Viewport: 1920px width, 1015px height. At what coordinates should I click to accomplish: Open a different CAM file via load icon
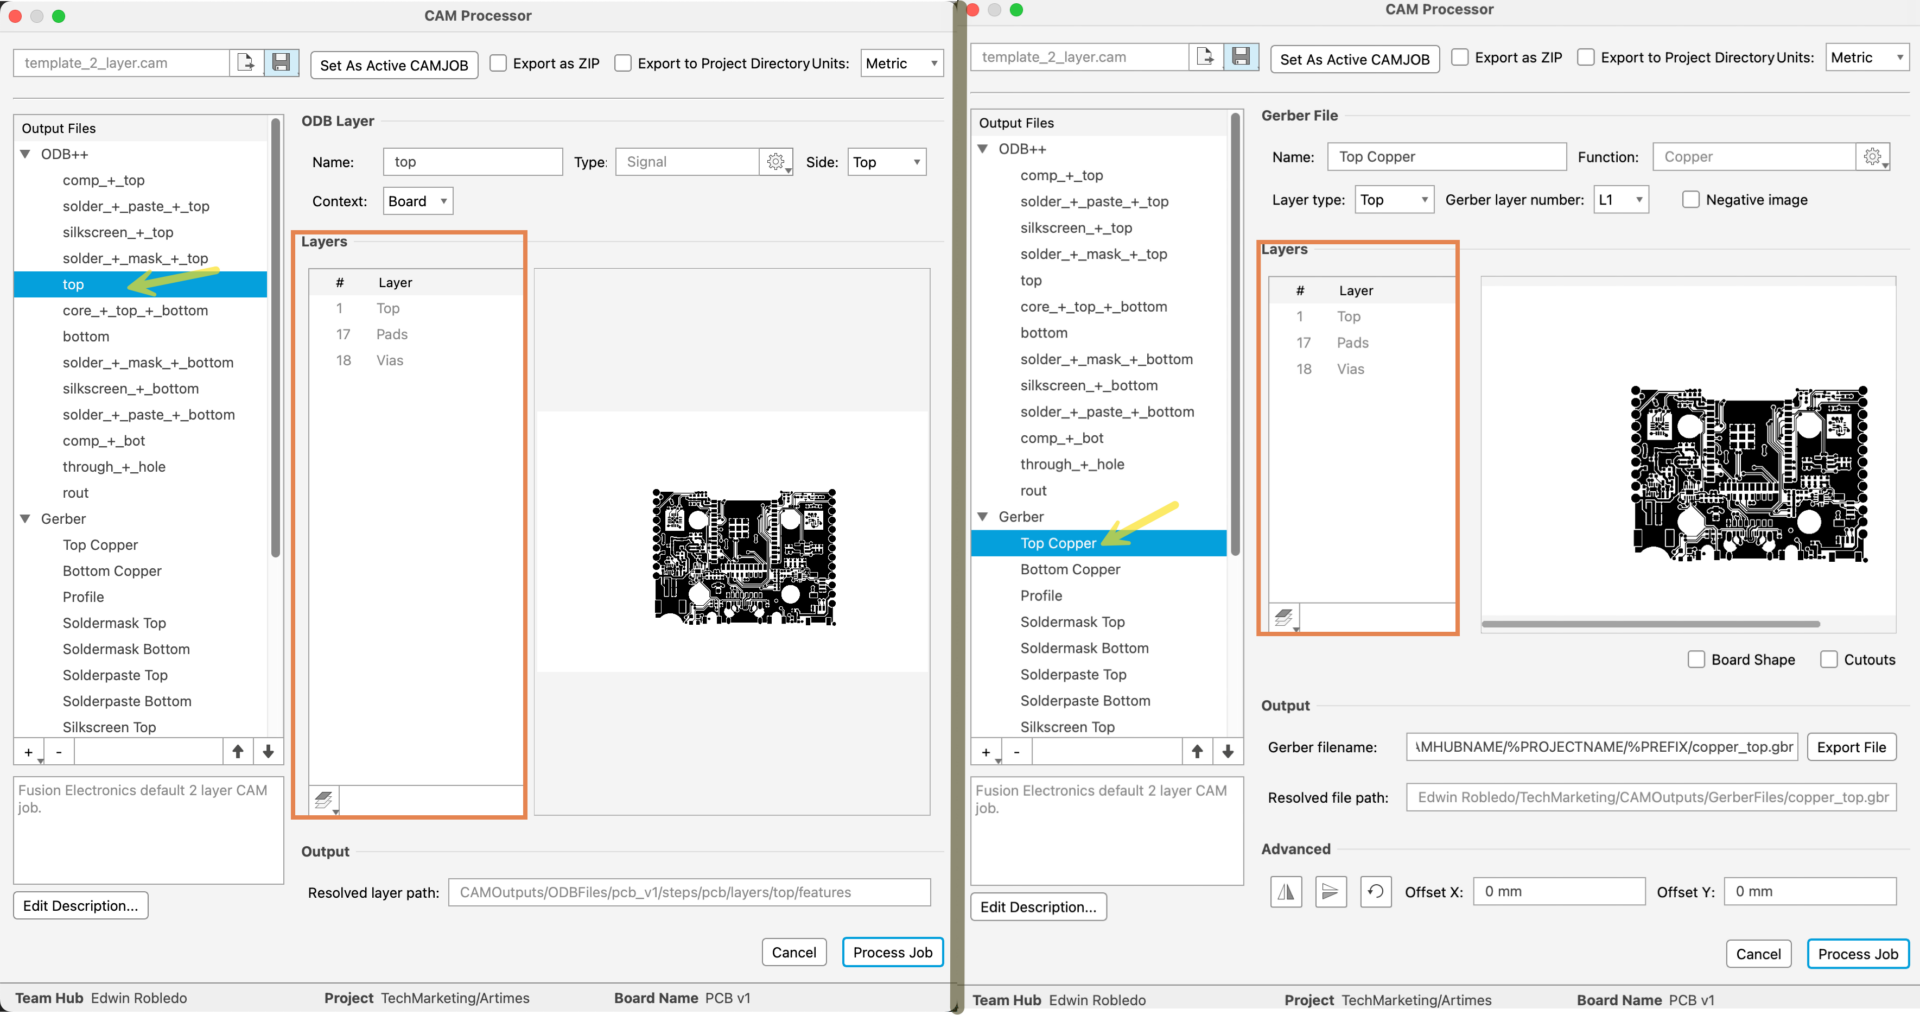pyautogui.click(x=246, y=62)
